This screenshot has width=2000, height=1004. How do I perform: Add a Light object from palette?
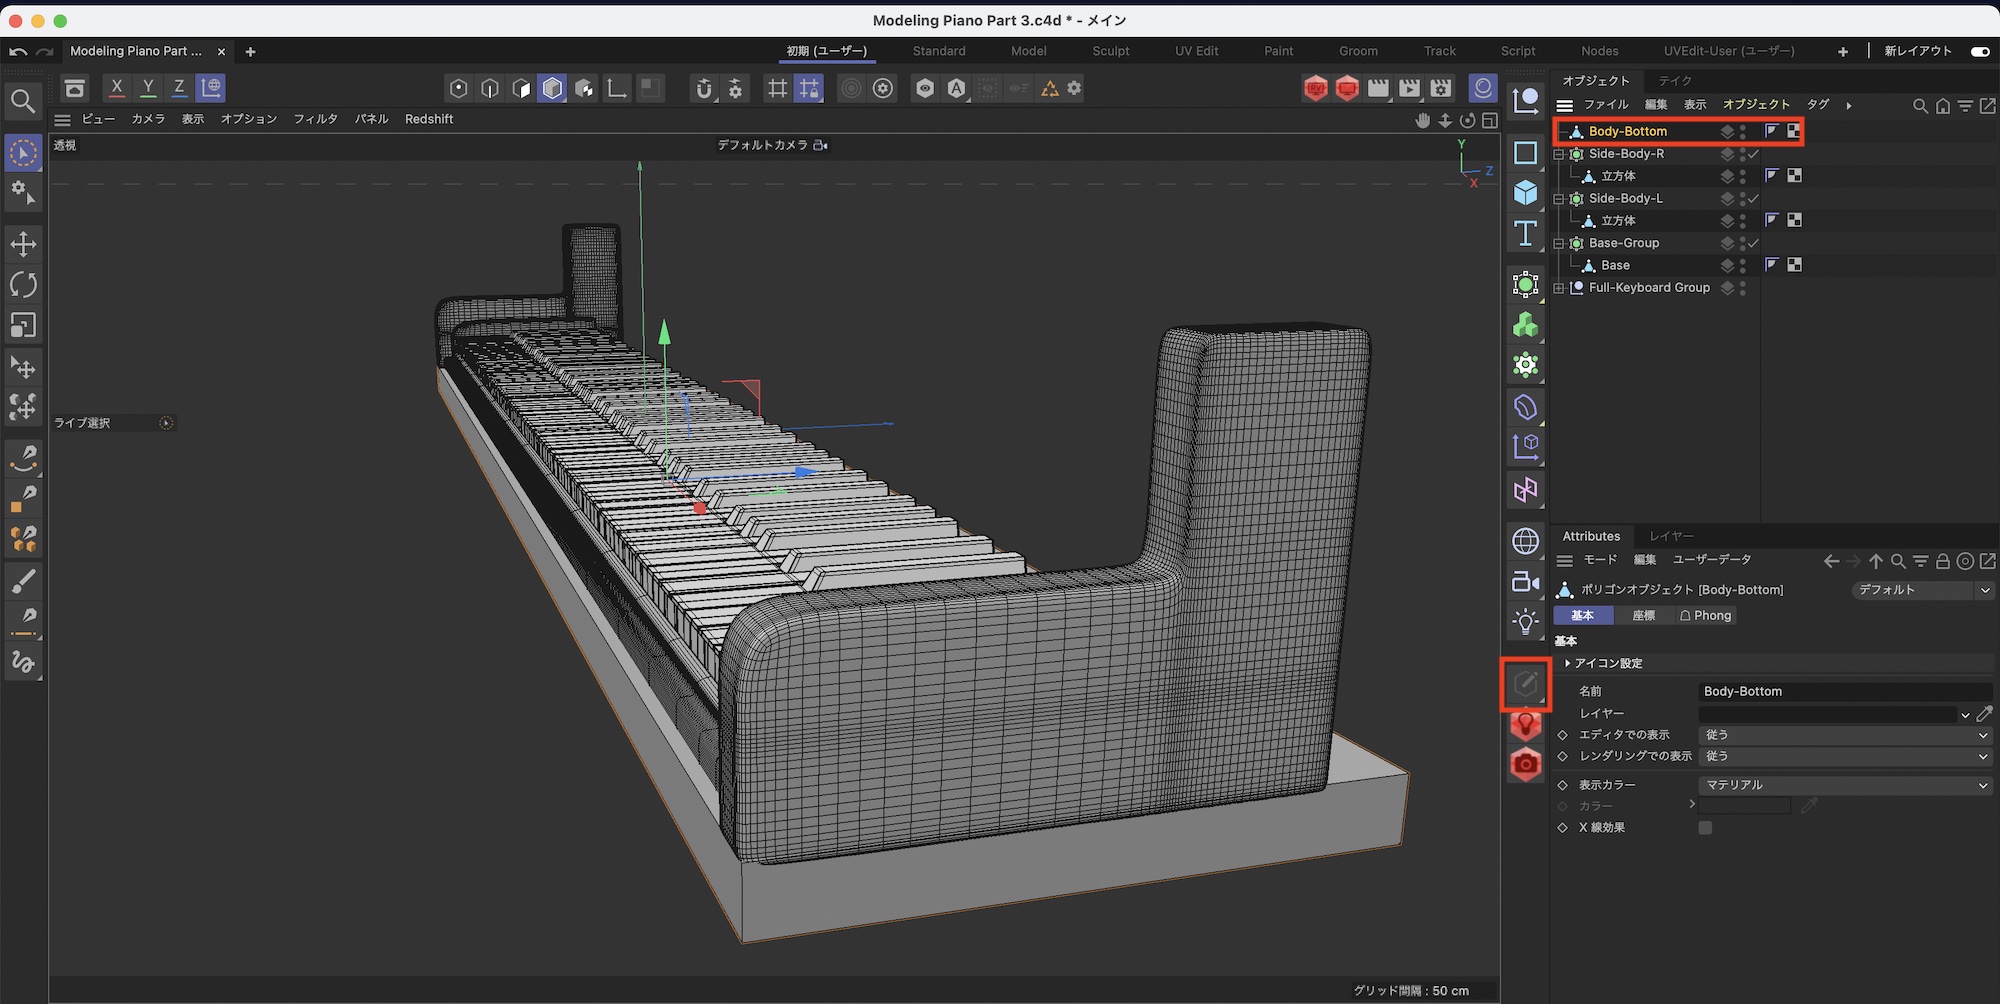click(x=1525, y=622)
